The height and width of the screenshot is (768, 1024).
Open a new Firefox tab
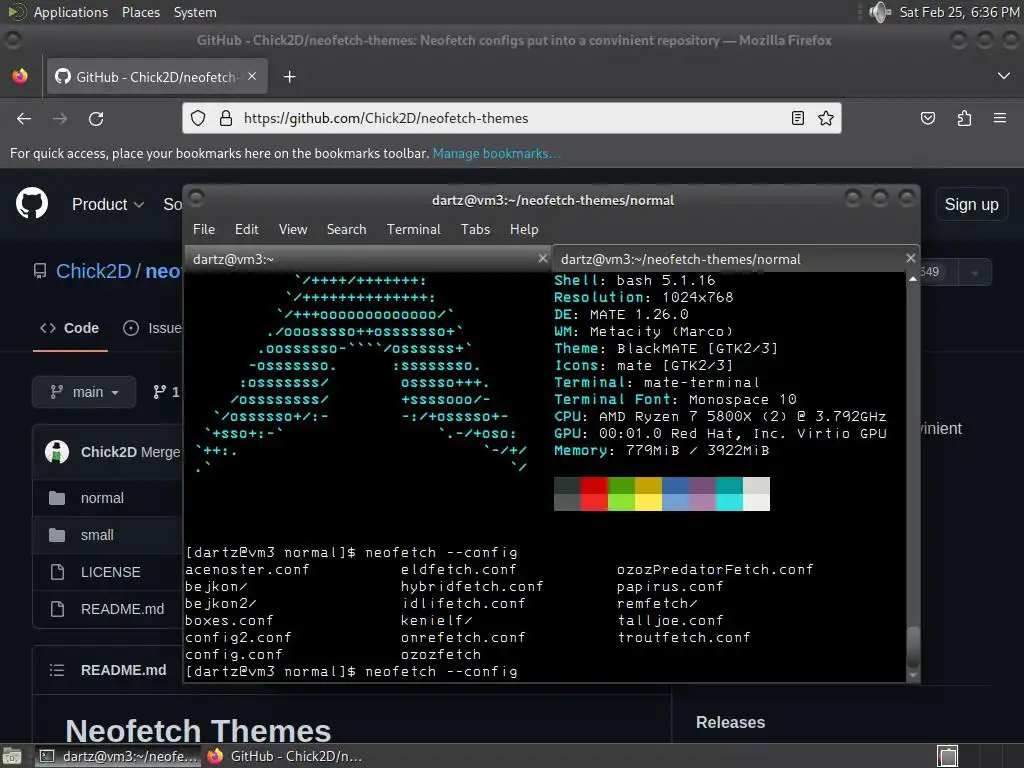[x=289, y=77]
